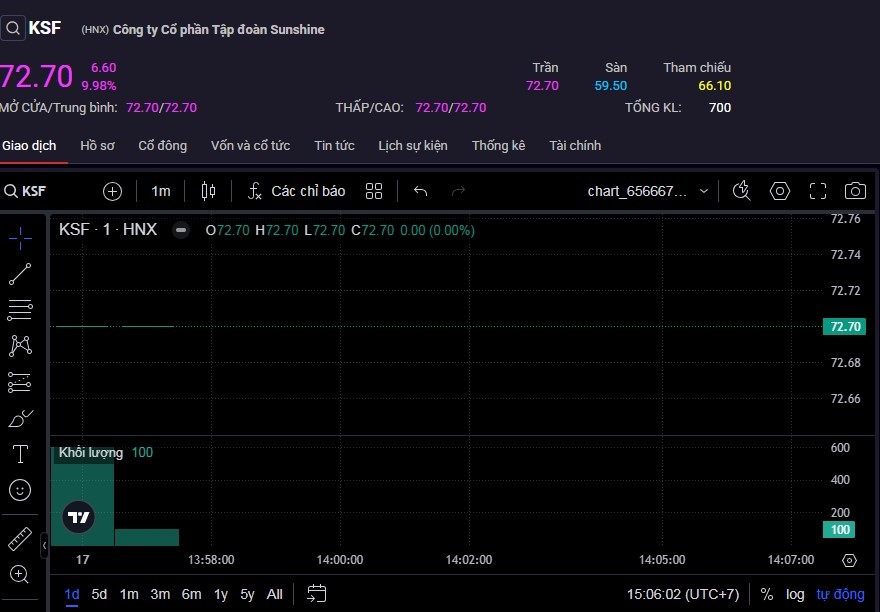
Task: Toggle log scale on price axis
Action: click(795, 594)
